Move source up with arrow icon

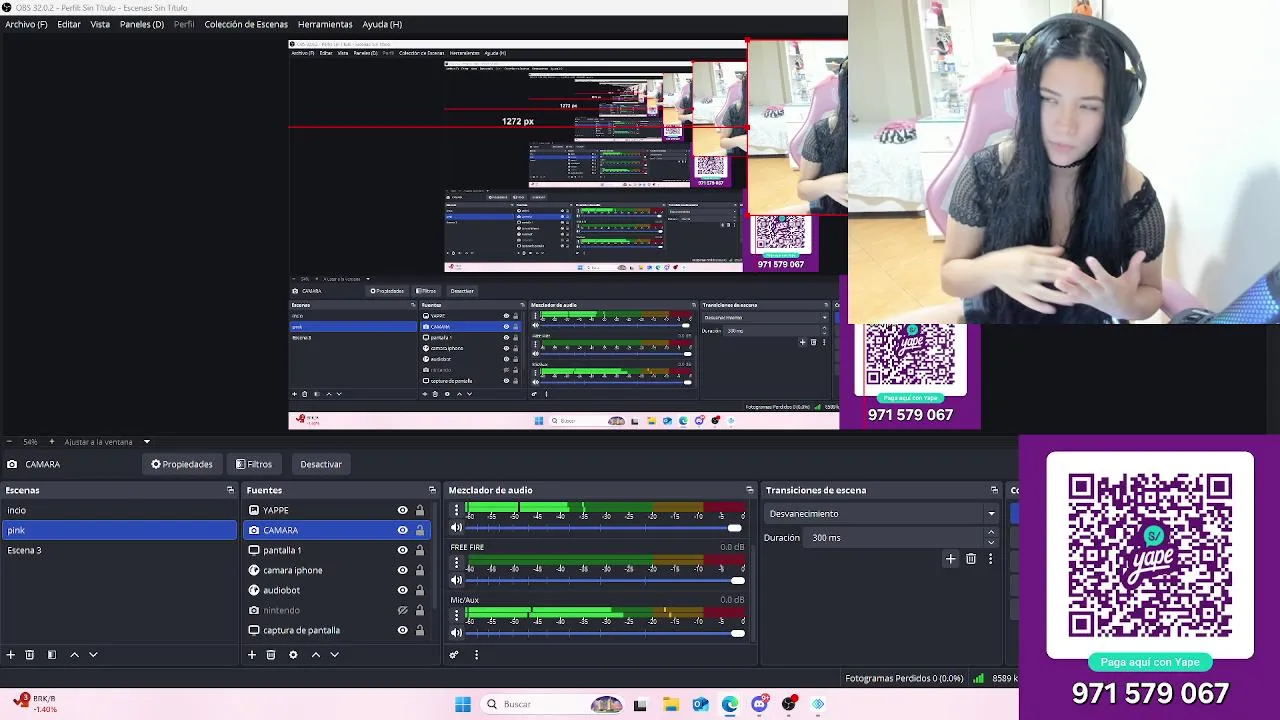[316, 655]
